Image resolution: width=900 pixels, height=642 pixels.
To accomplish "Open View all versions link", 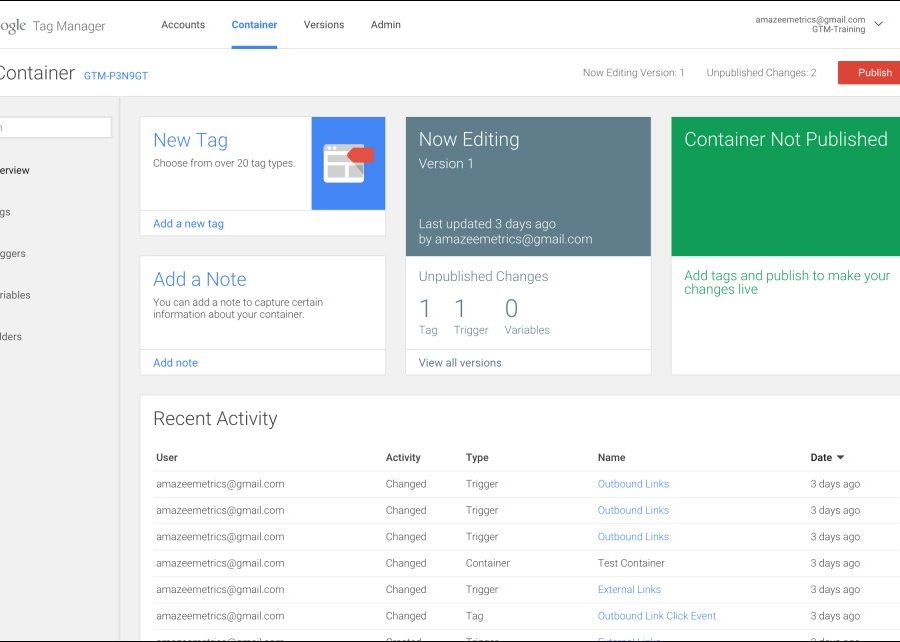I will [x=460, y=363].
